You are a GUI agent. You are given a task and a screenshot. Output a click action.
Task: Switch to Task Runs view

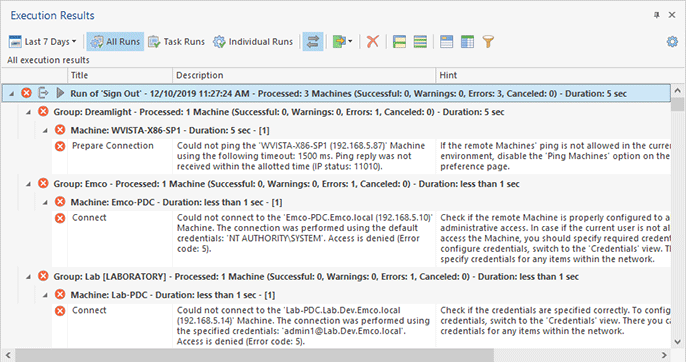point(176,42)
